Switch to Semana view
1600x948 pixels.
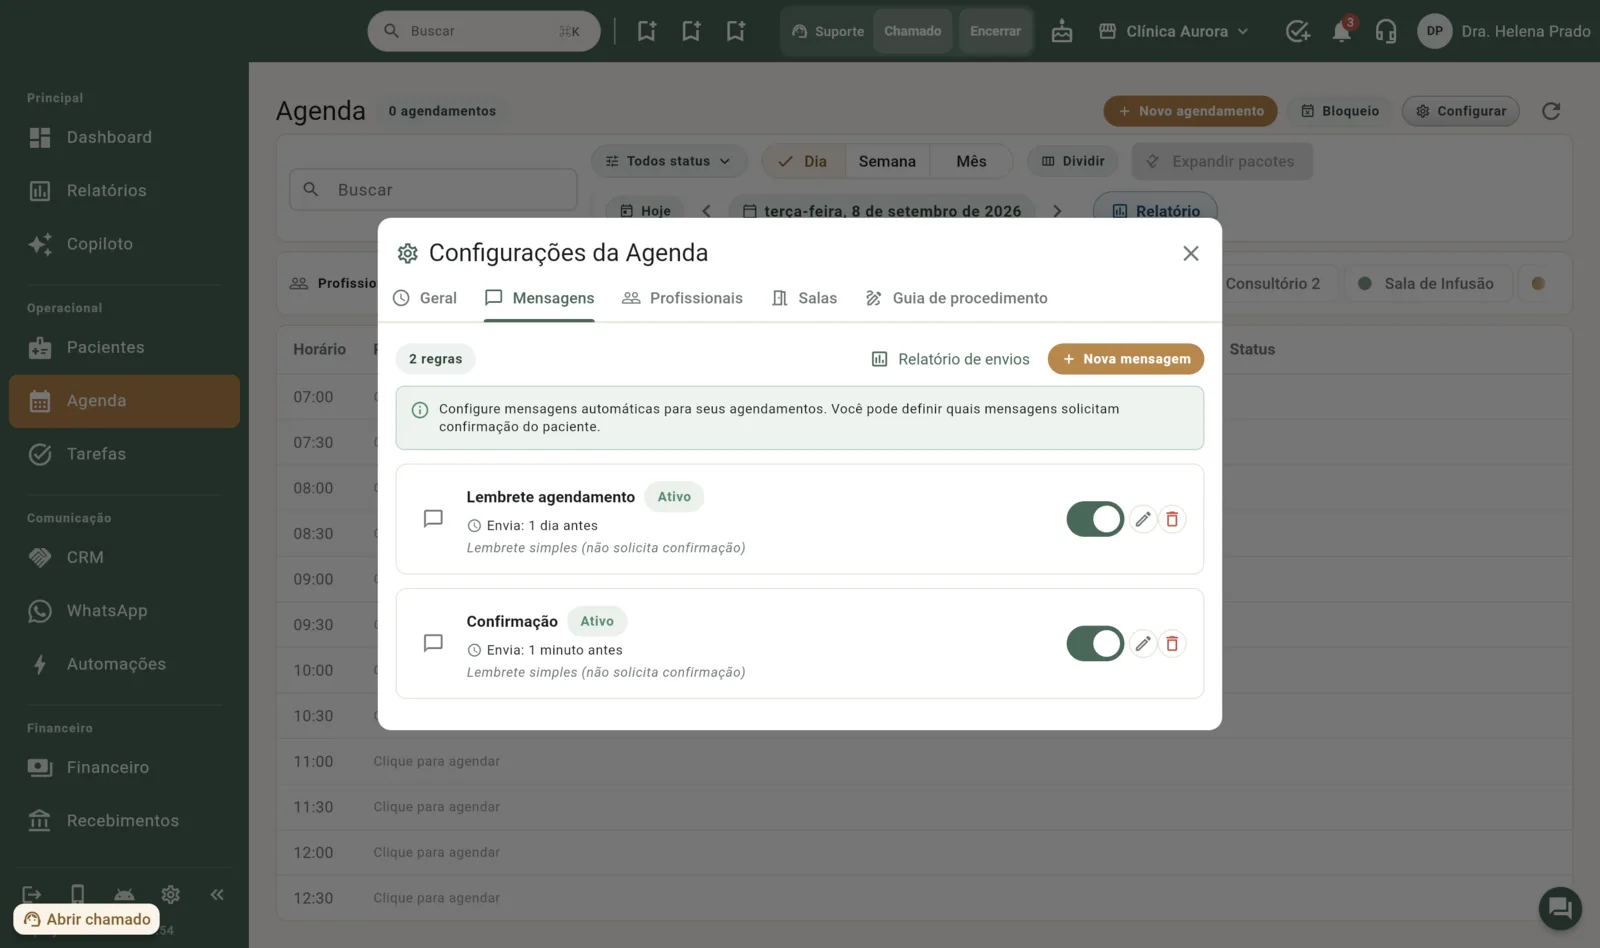(887, 161)
